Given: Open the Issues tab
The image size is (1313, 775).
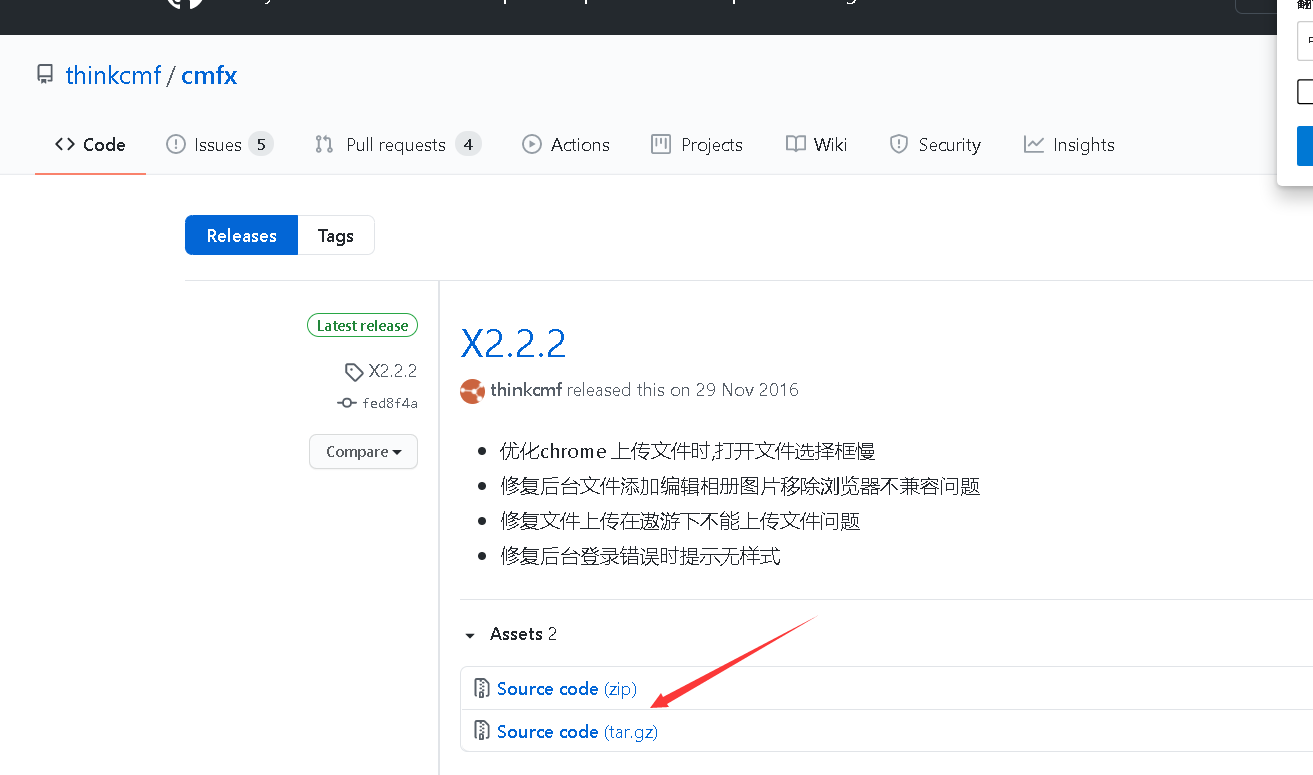Looking at the screenshot, I should pos(219,145).
